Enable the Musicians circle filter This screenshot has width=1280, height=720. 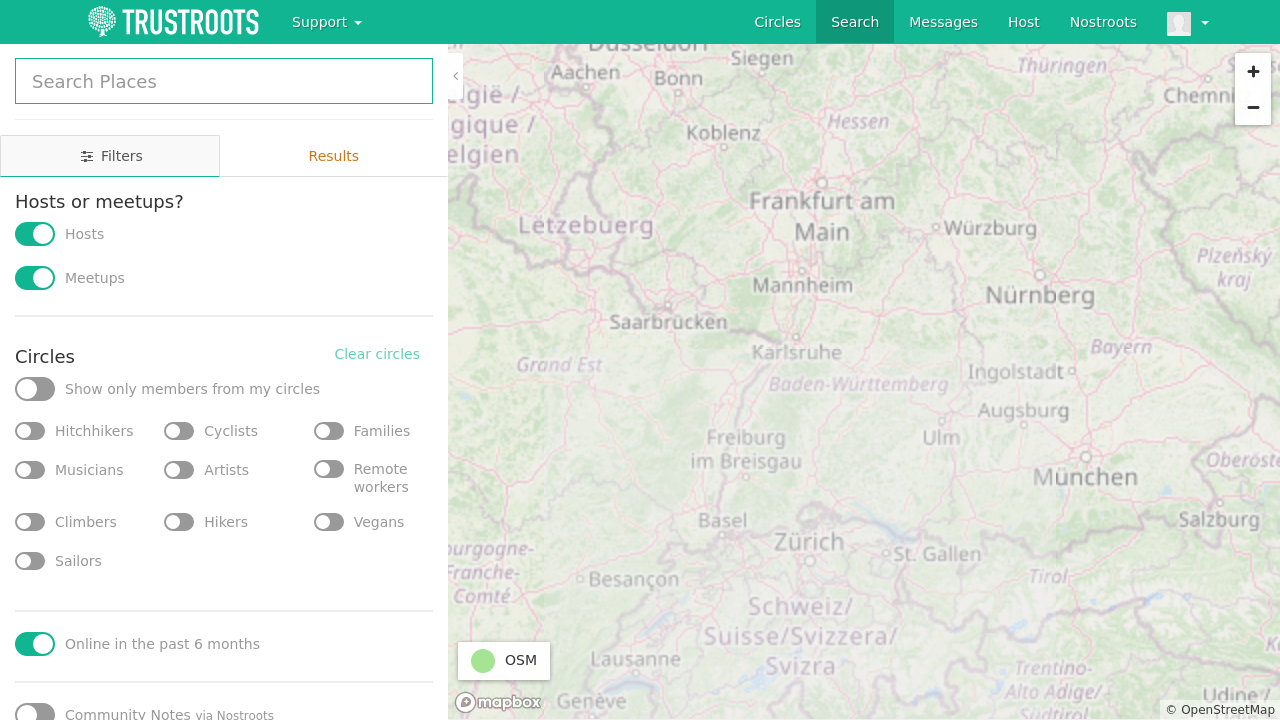pyautogui.click(x=30, y=470)
